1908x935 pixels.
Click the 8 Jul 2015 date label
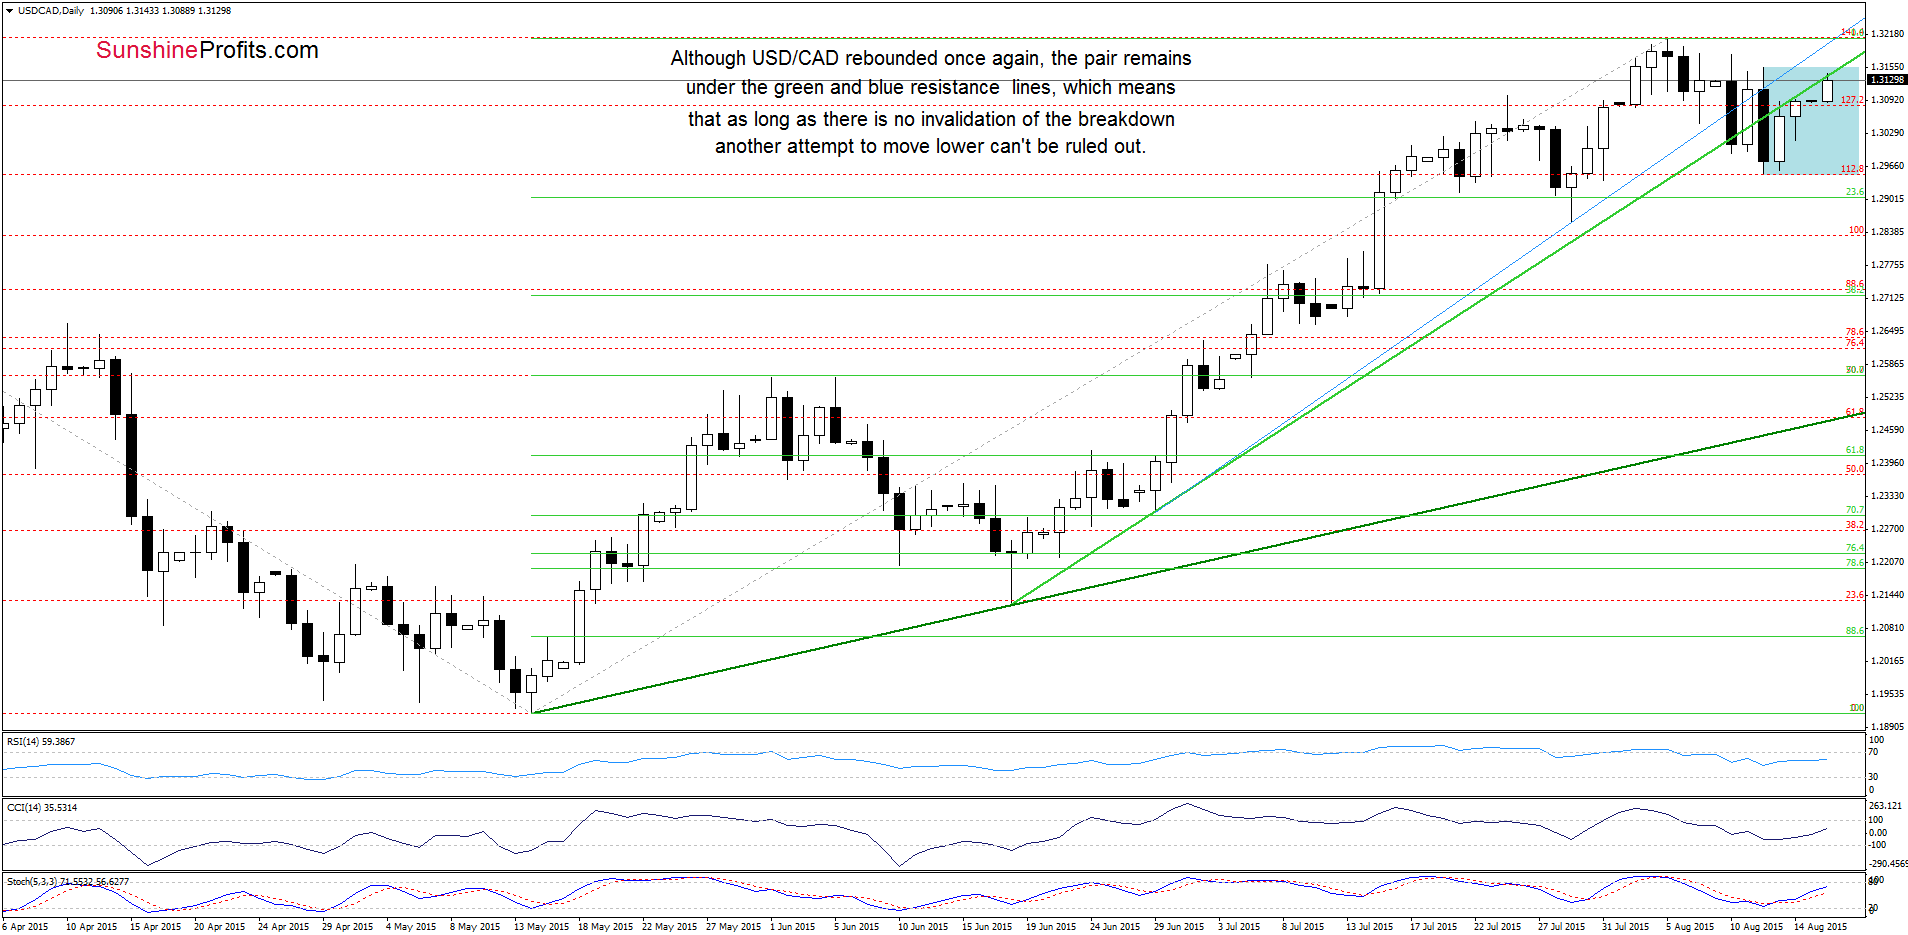point(1302,927)
